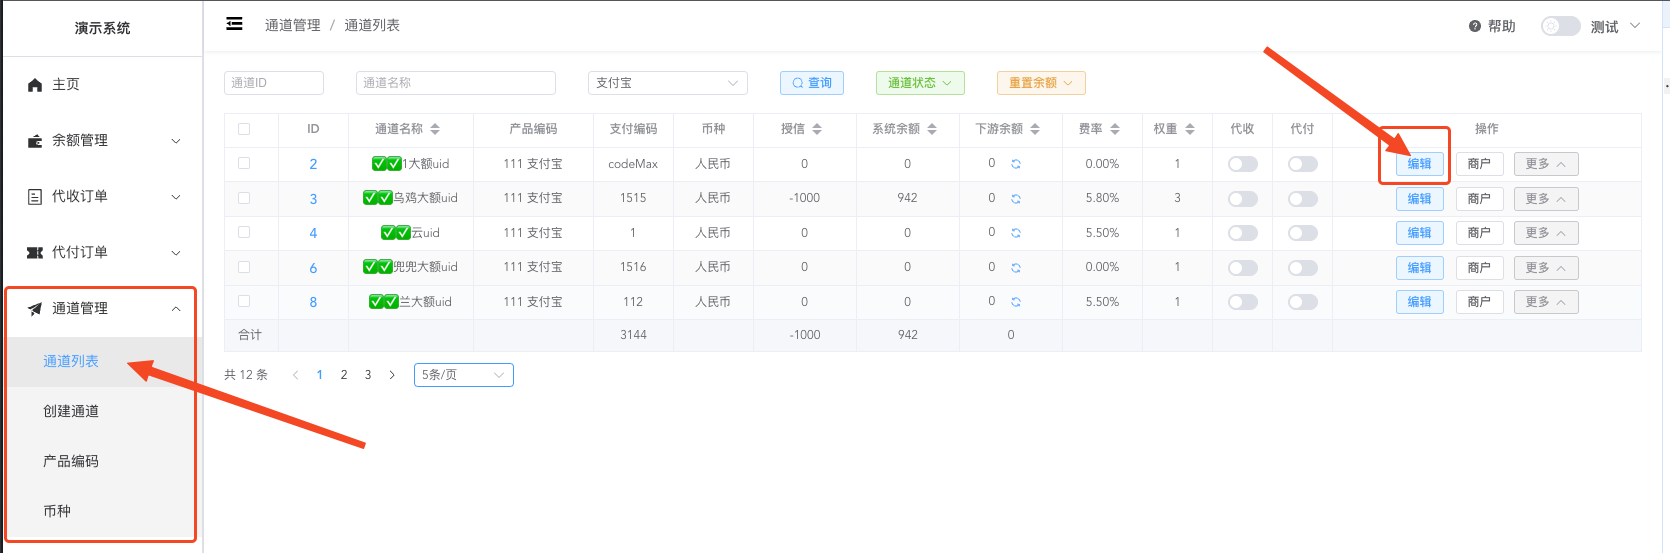The height and width of the screenshot is (553, 1670).
Task: Go to next page arrow in pagination
Action: pyautogui.click(x=392, y=375)
